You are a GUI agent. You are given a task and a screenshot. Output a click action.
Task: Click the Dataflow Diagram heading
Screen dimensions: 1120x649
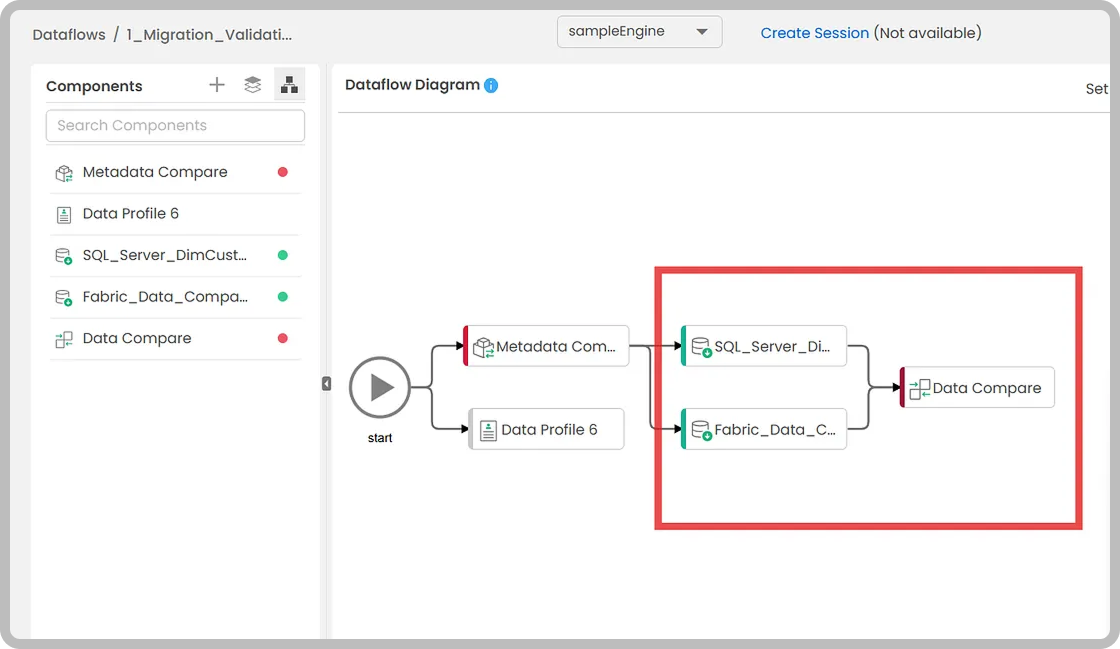coord(412,84)
